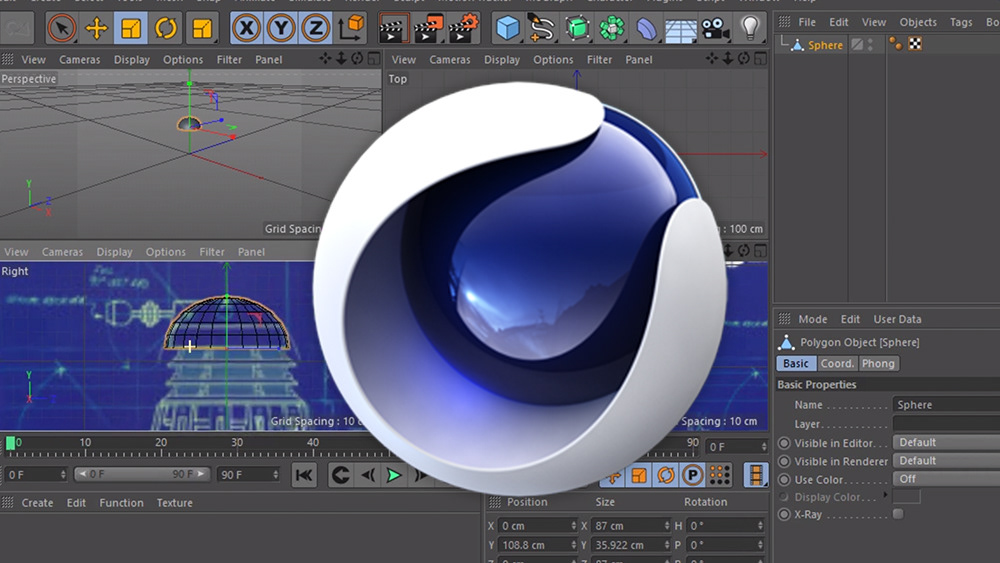Image resolution: width=1000 pixels, height=563 pixels.
Task: Toggle Y axis lock
Action: [x=281, y=28]
